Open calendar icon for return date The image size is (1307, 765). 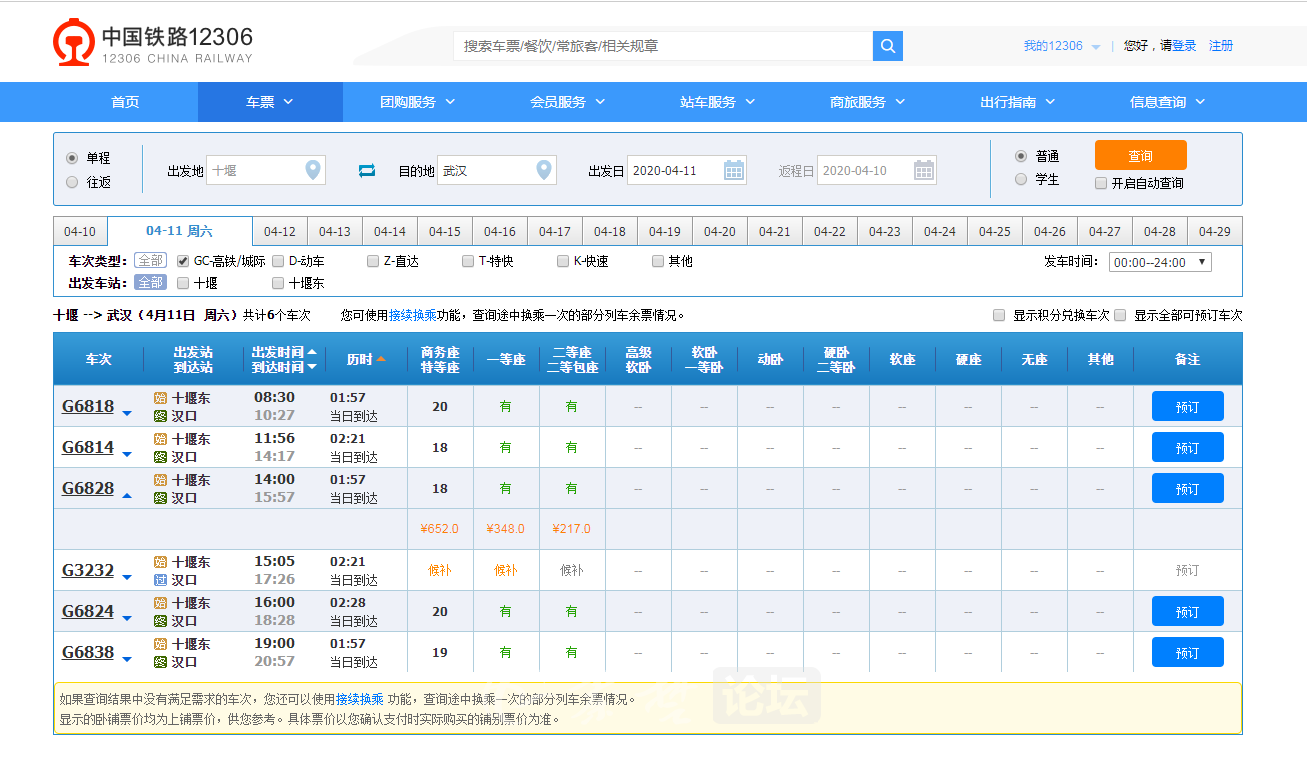[924, 170]
